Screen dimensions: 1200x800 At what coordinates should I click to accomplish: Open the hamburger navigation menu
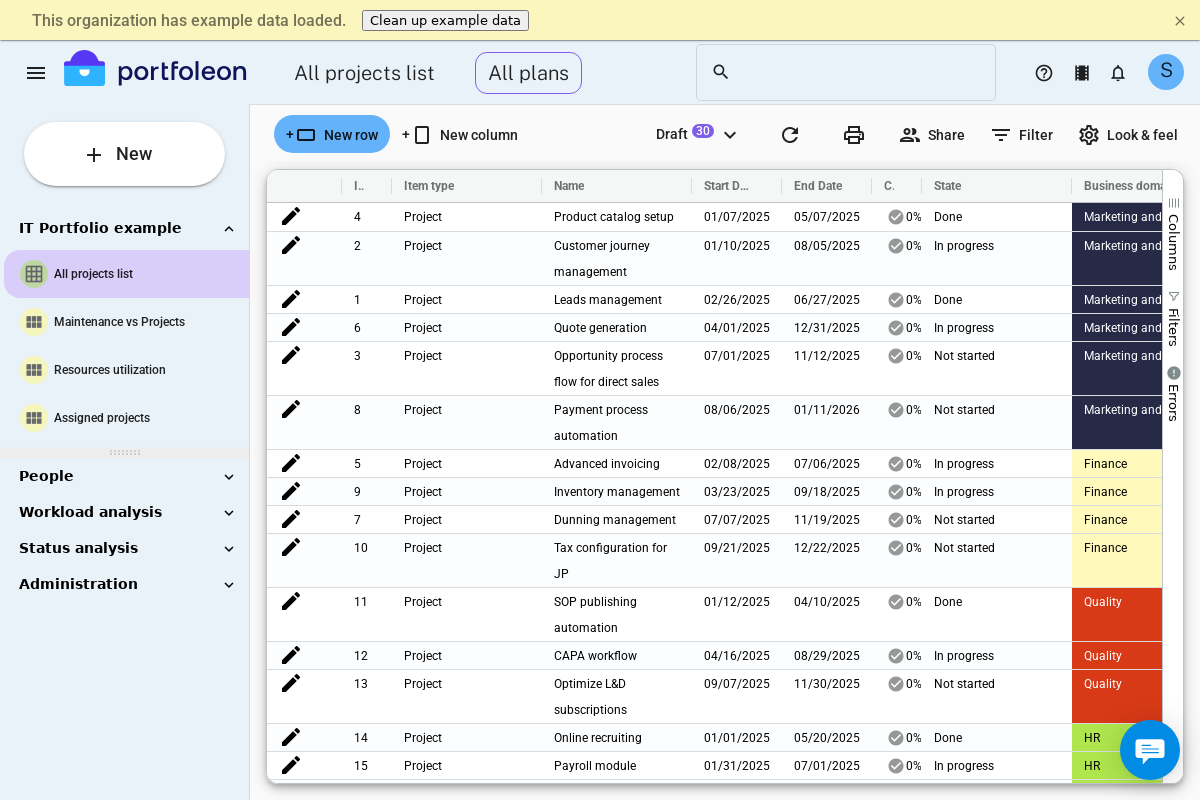pos(36,73)
